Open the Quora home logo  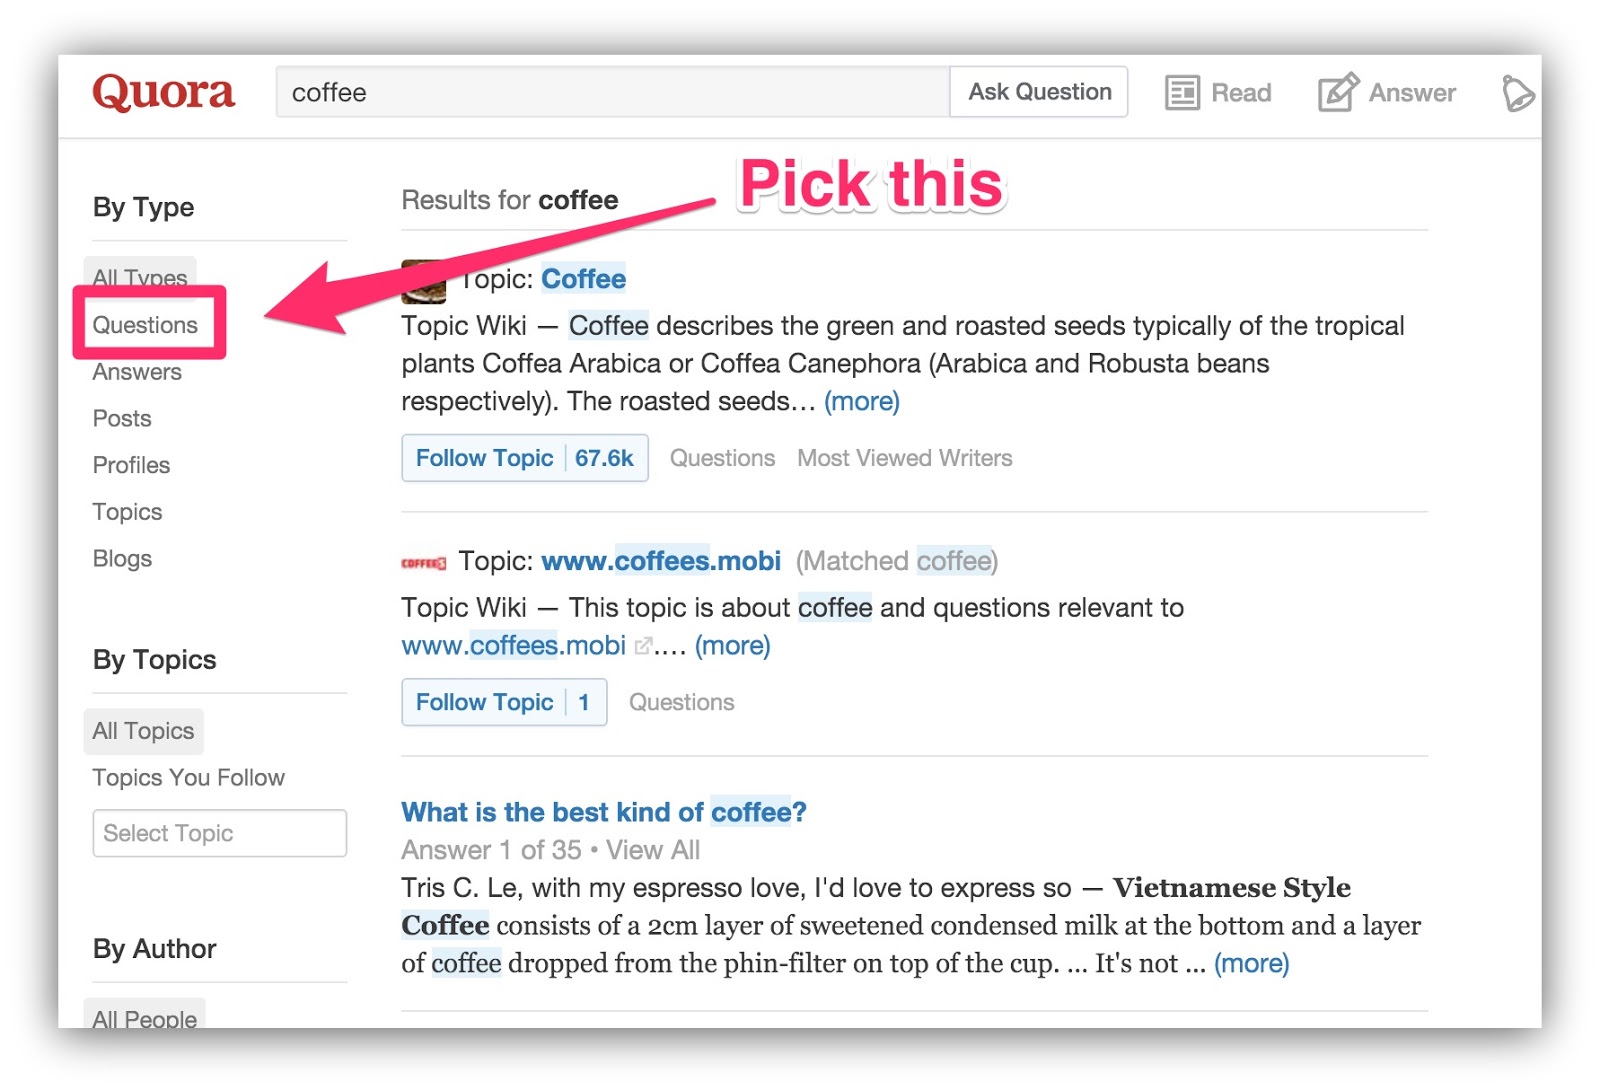(x=163, y=92)
